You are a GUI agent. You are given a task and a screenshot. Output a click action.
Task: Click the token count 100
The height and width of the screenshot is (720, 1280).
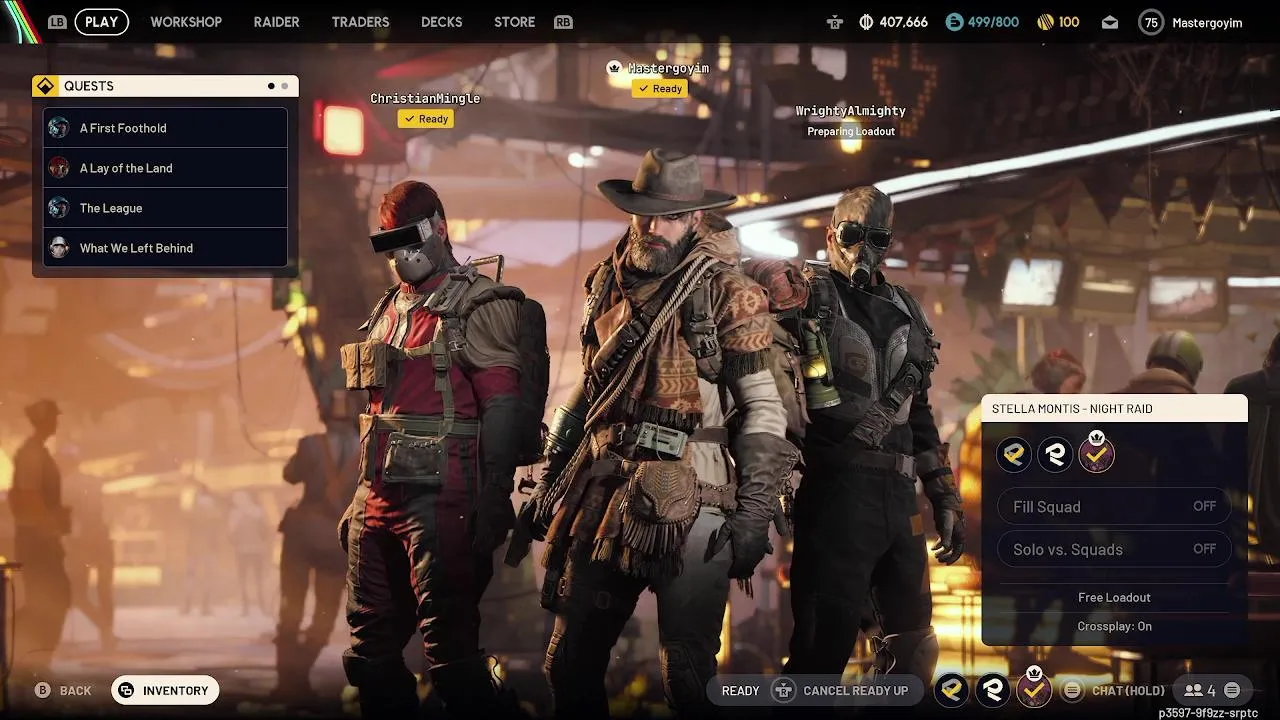(1069, 22)
